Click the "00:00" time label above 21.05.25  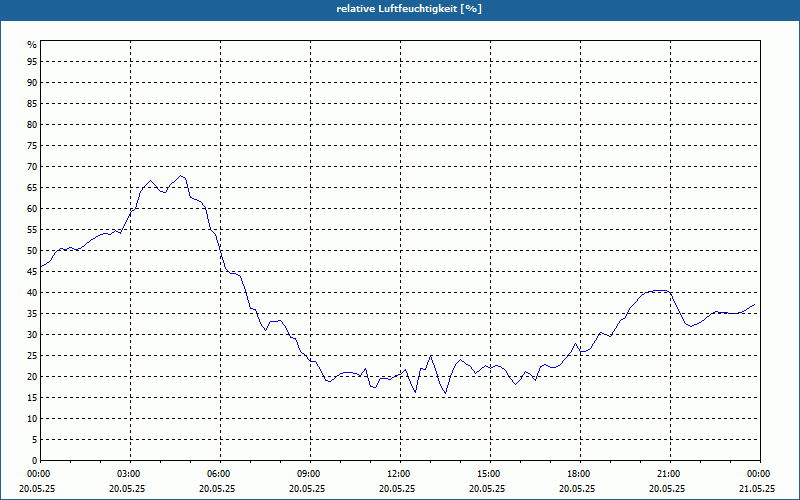760,474
